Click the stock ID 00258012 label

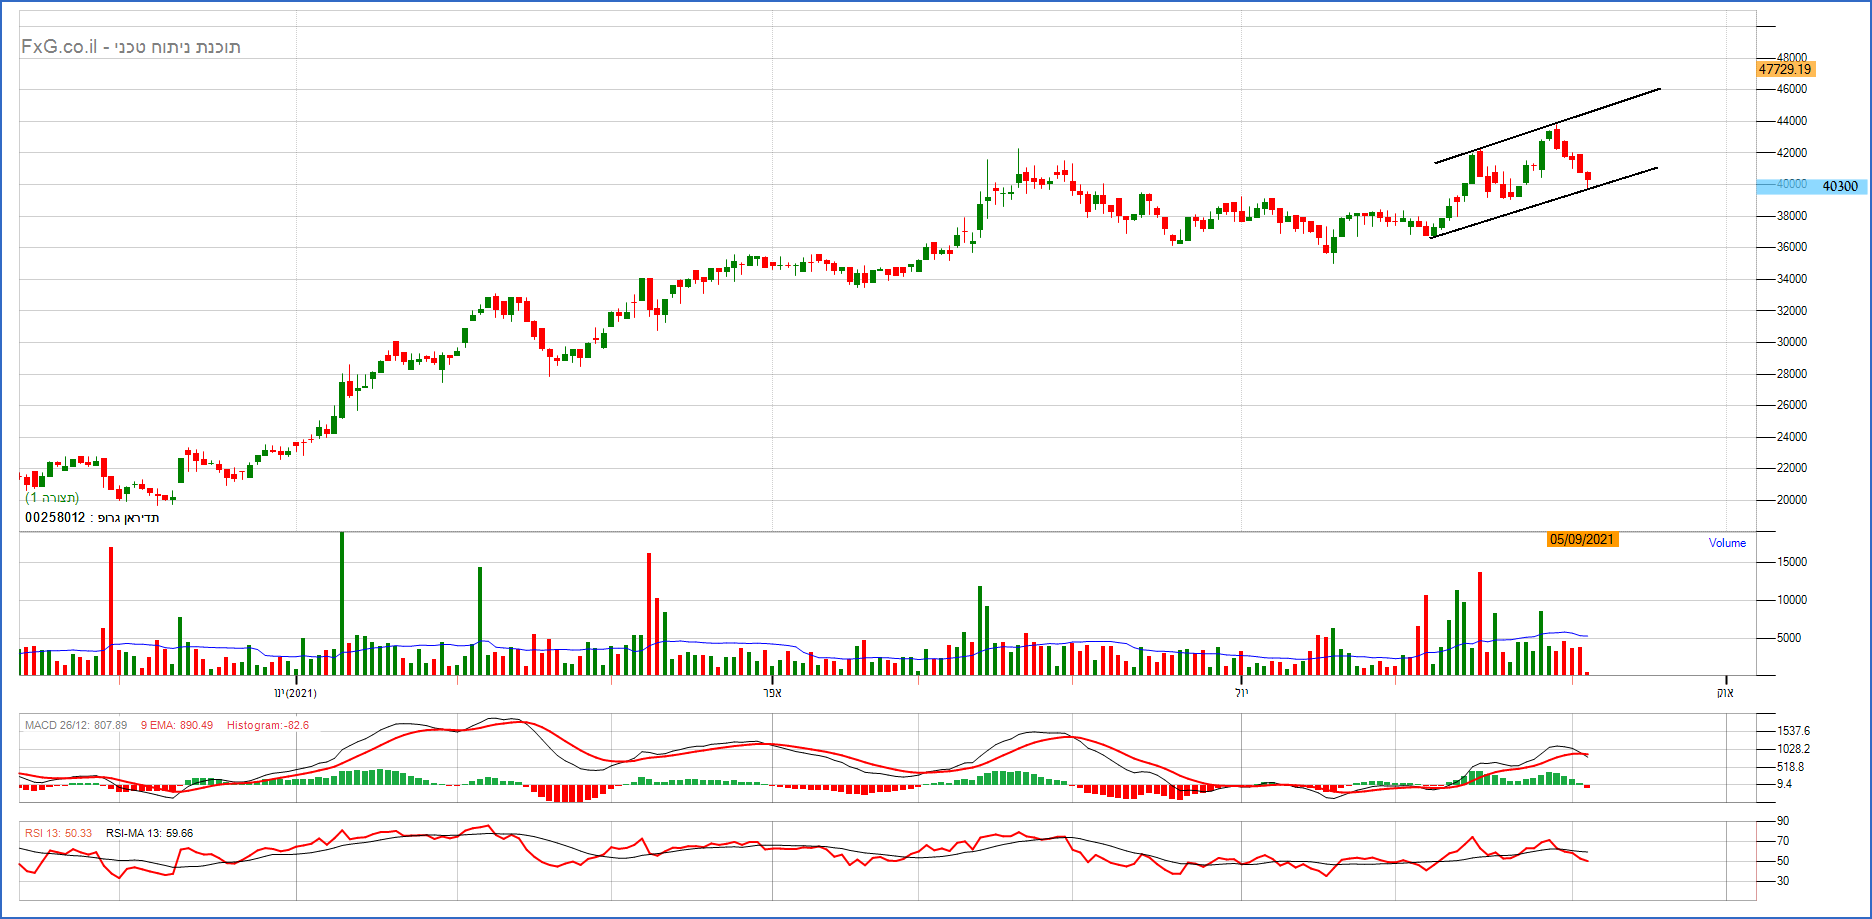tap(55, 518)
